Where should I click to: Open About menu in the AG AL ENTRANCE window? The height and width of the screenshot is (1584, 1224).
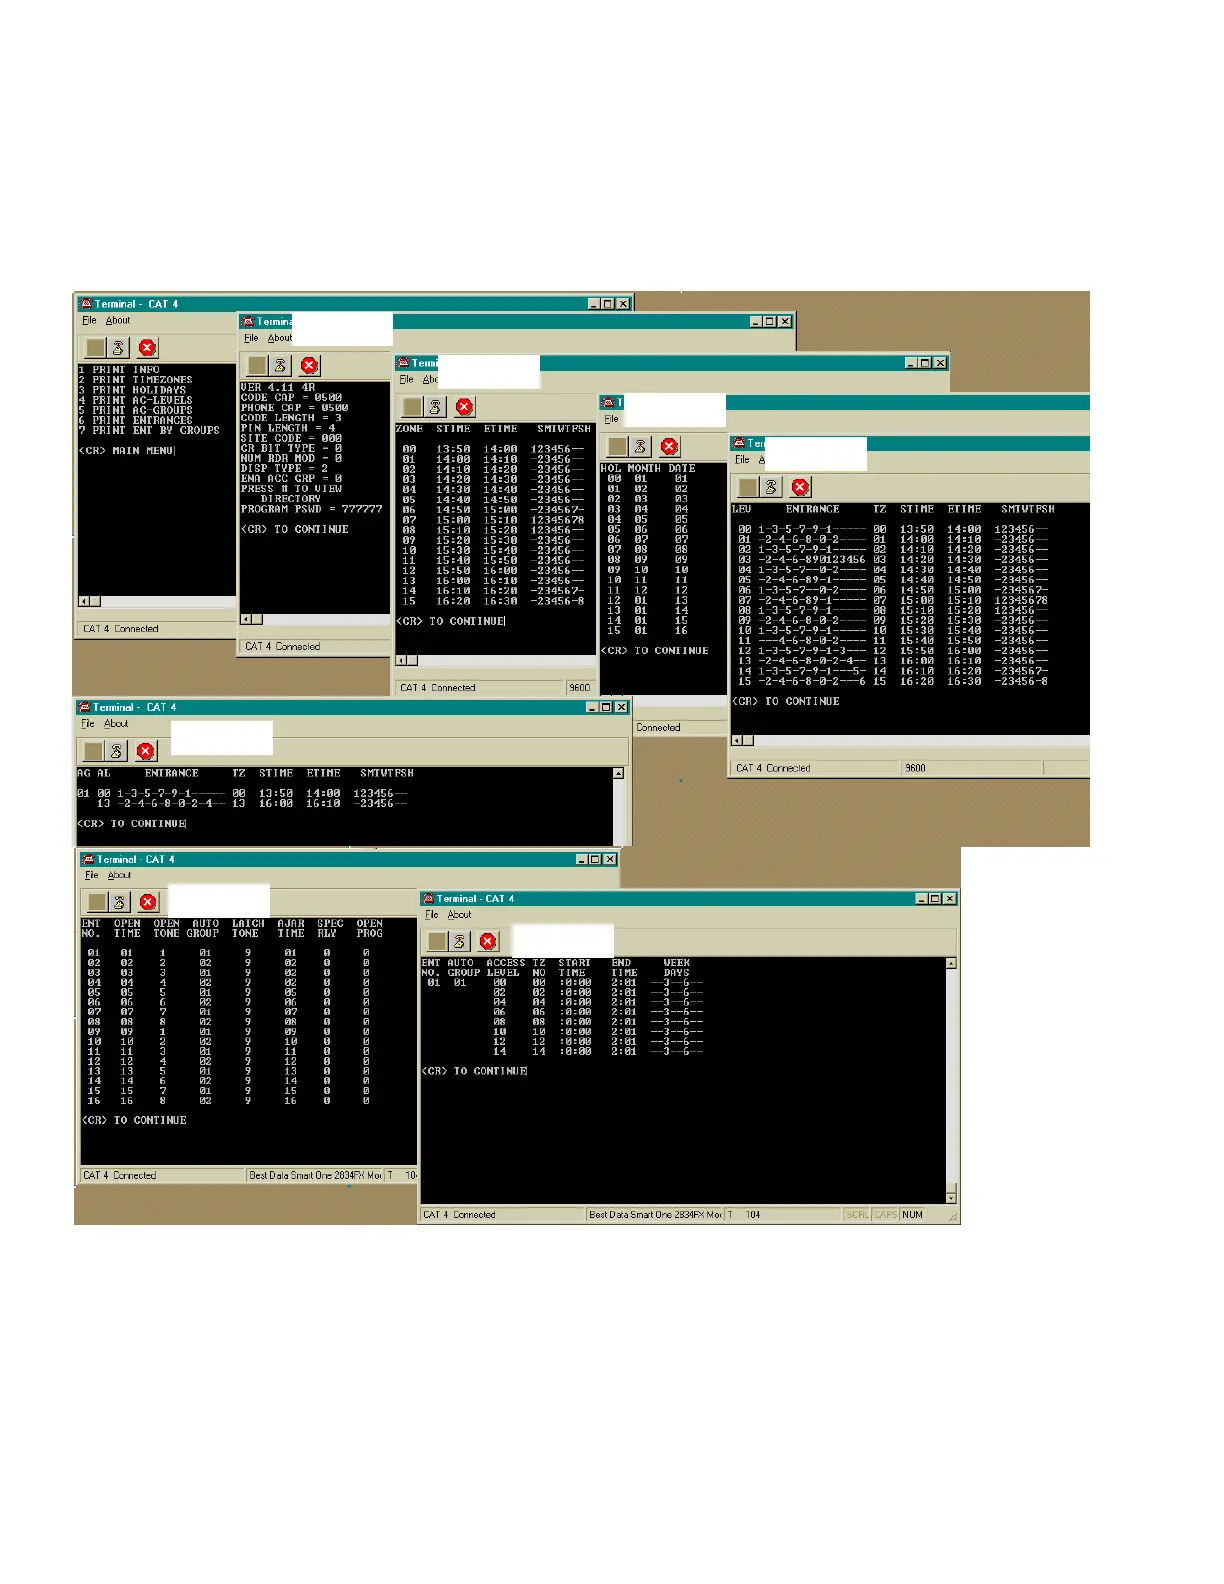[116, 724]
